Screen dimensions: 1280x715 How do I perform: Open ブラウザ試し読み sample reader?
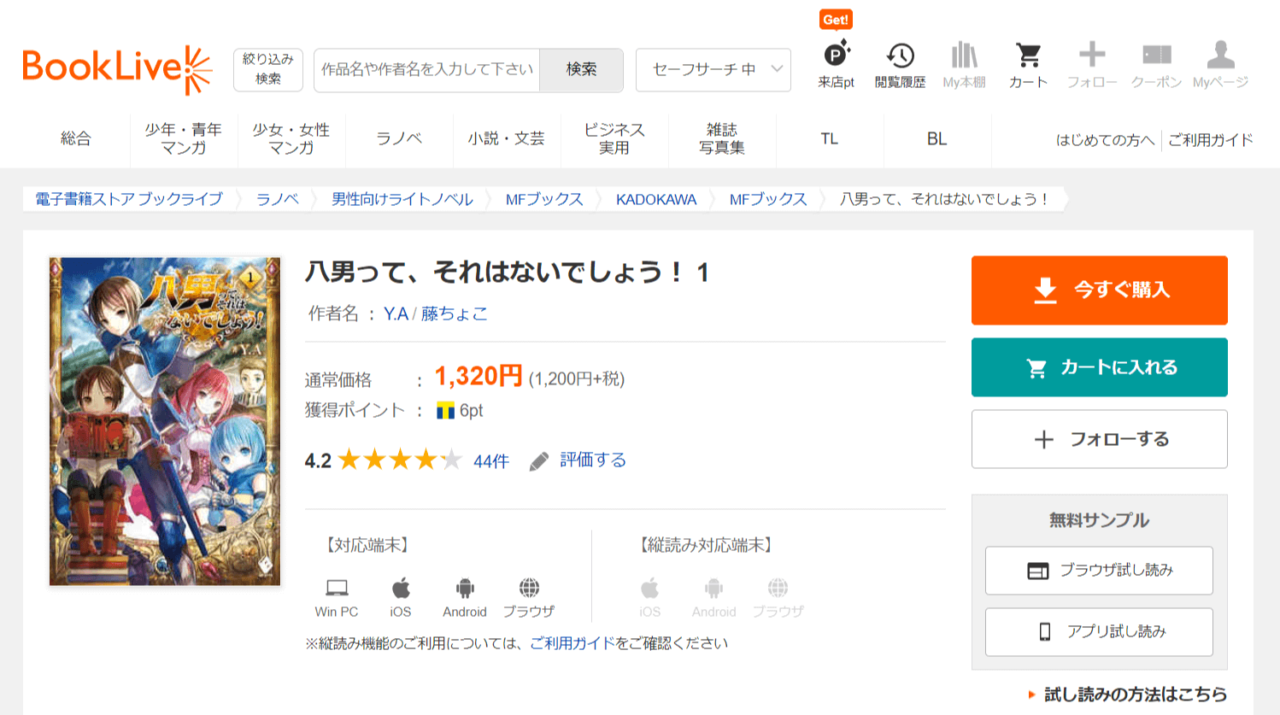tap(1099, 571)
